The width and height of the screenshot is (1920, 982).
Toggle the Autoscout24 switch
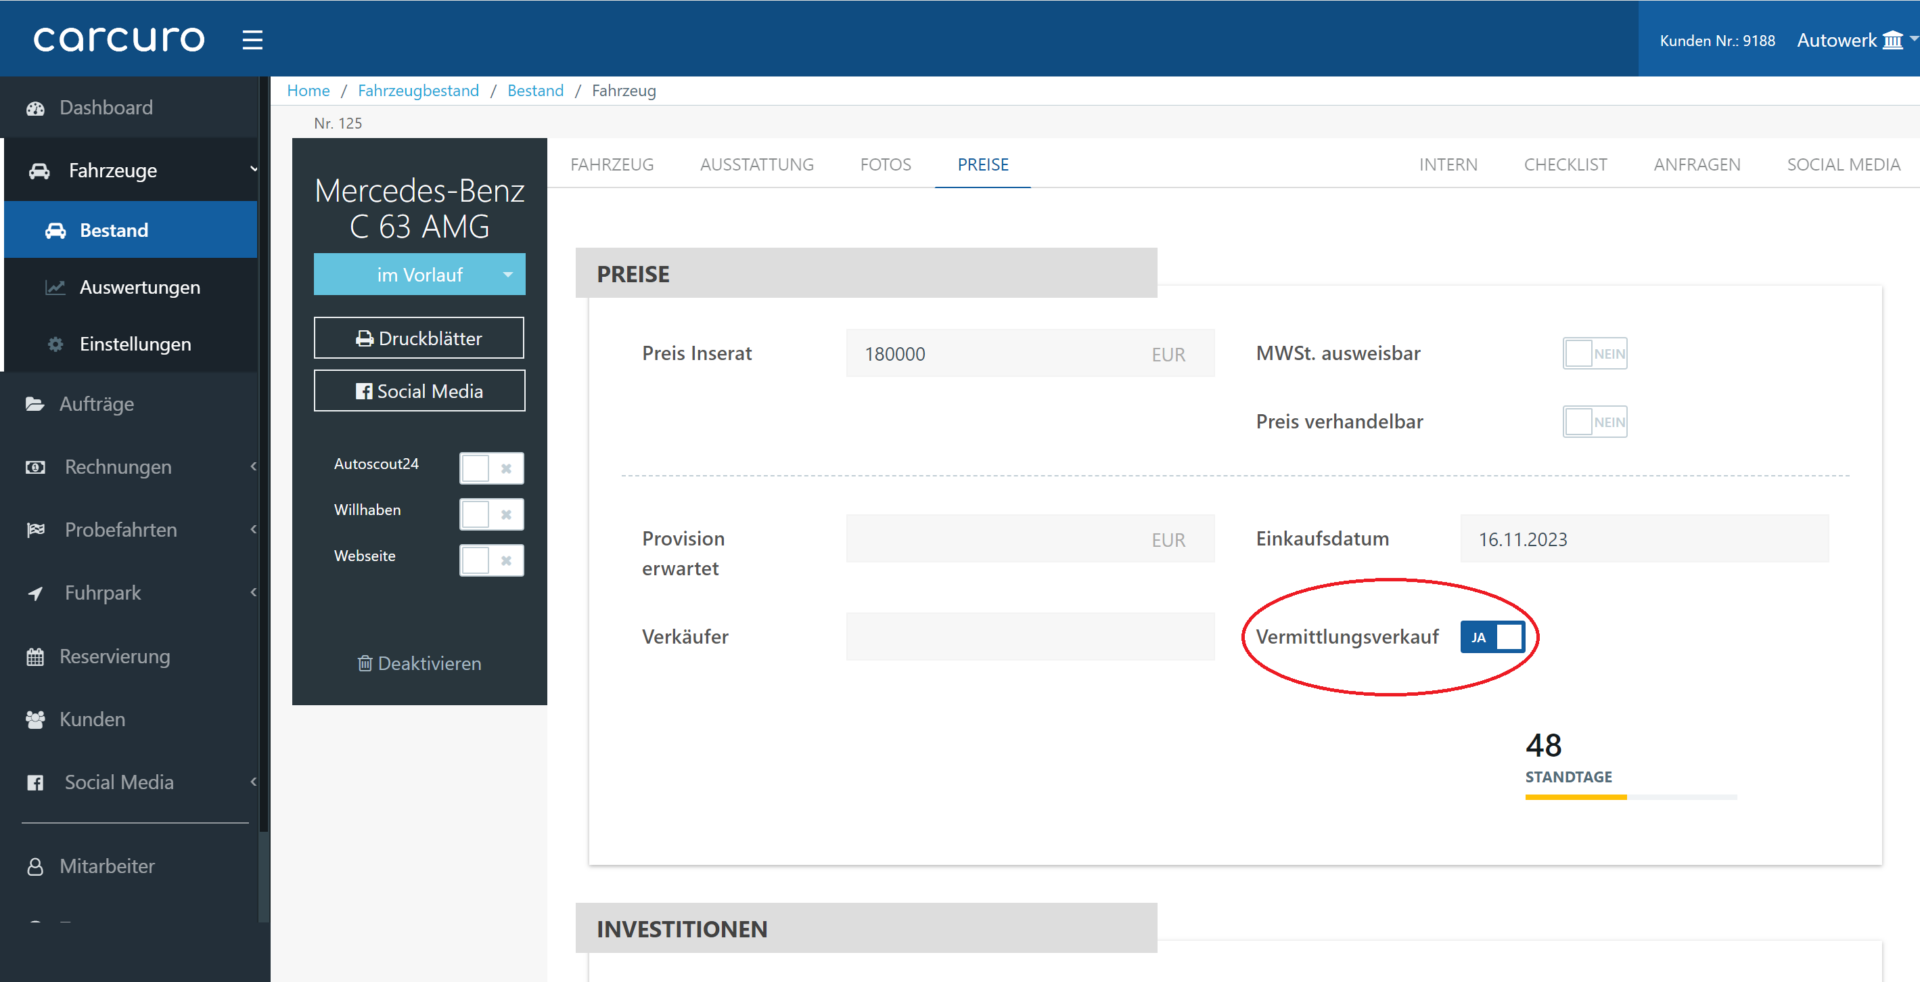click(491, 468)
